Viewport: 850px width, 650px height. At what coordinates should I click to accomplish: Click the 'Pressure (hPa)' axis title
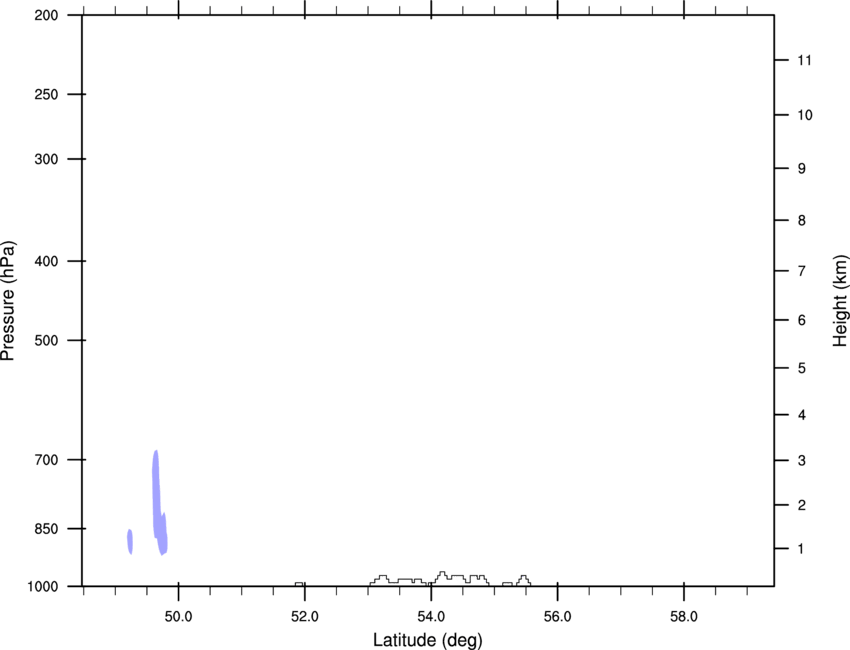[8, 301]
